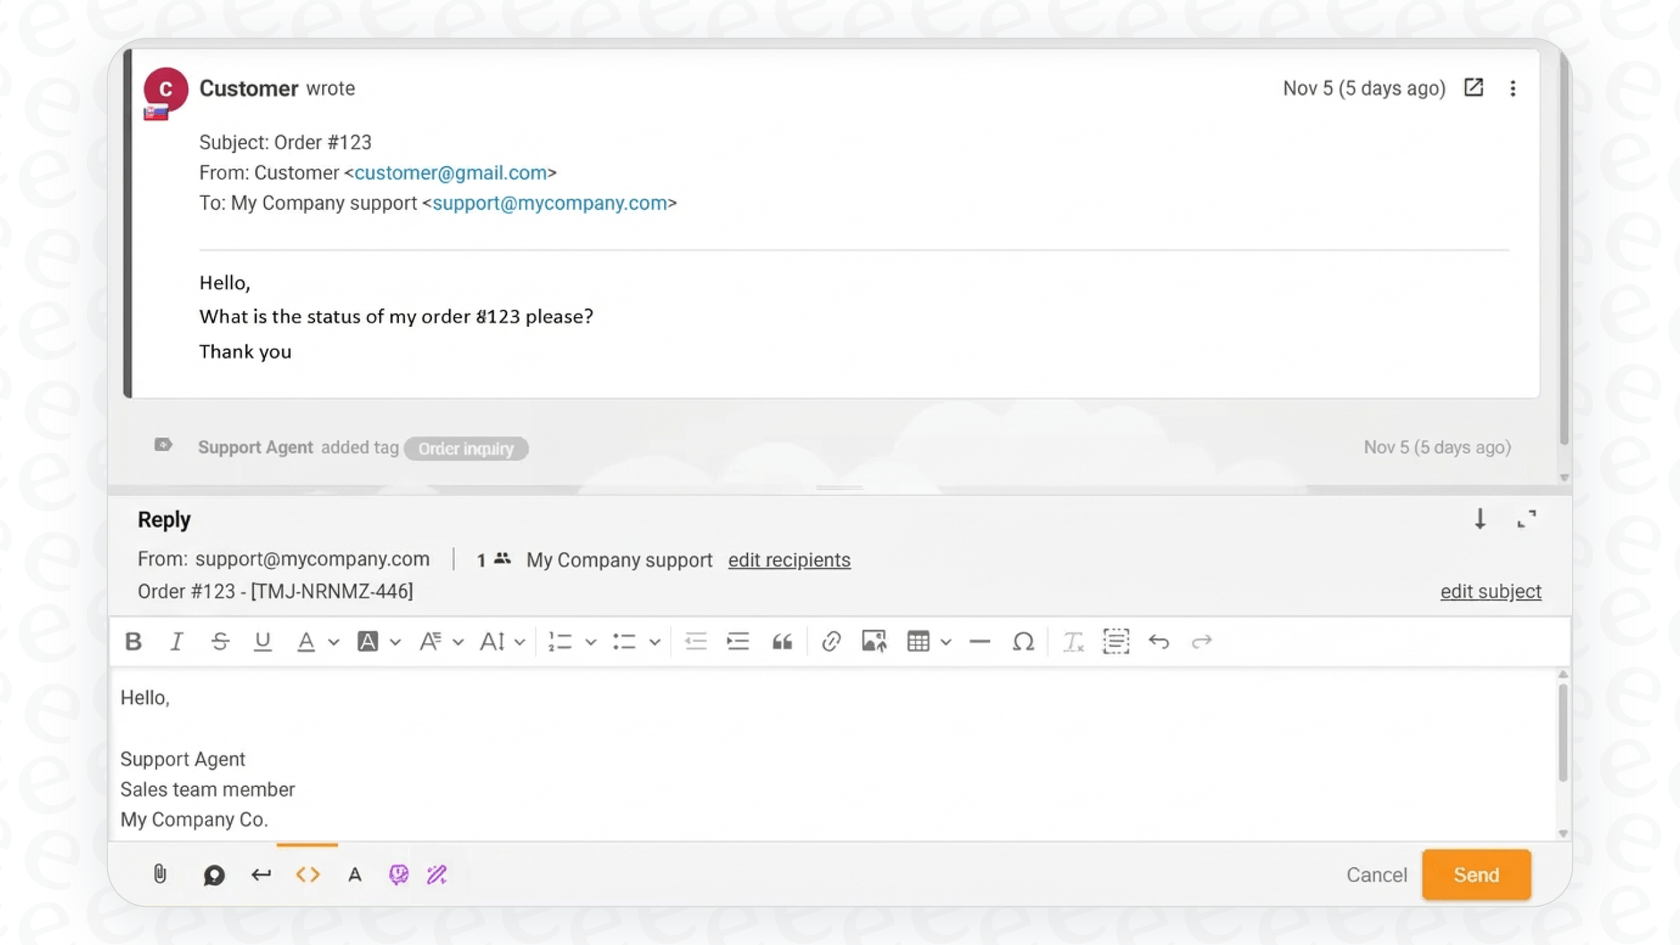Clear formatting from selected text
The width and height of the screenshot is (1680, 945).
click(1072, 641)
